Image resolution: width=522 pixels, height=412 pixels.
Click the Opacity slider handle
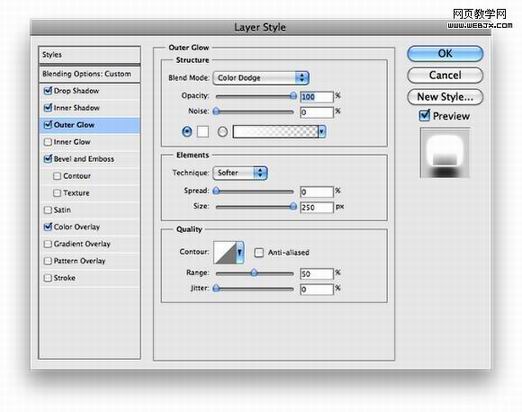click(293, 96)
